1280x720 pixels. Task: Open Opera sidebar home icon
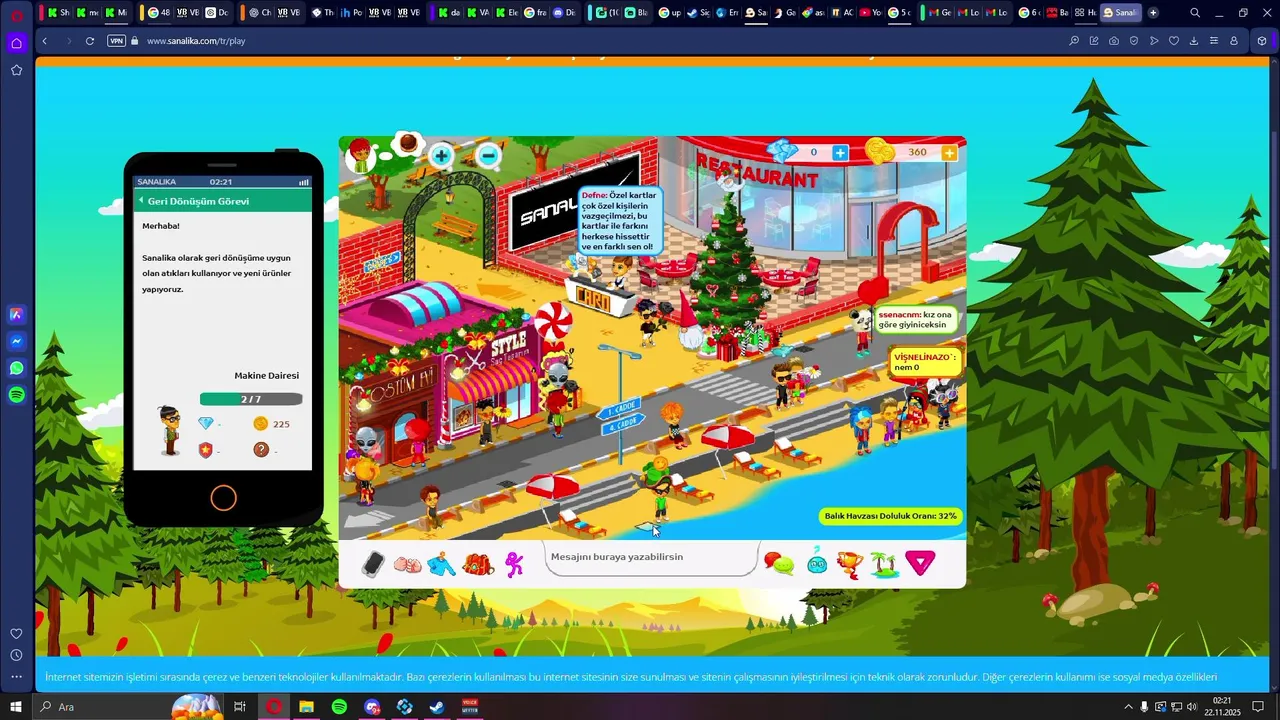16,43
